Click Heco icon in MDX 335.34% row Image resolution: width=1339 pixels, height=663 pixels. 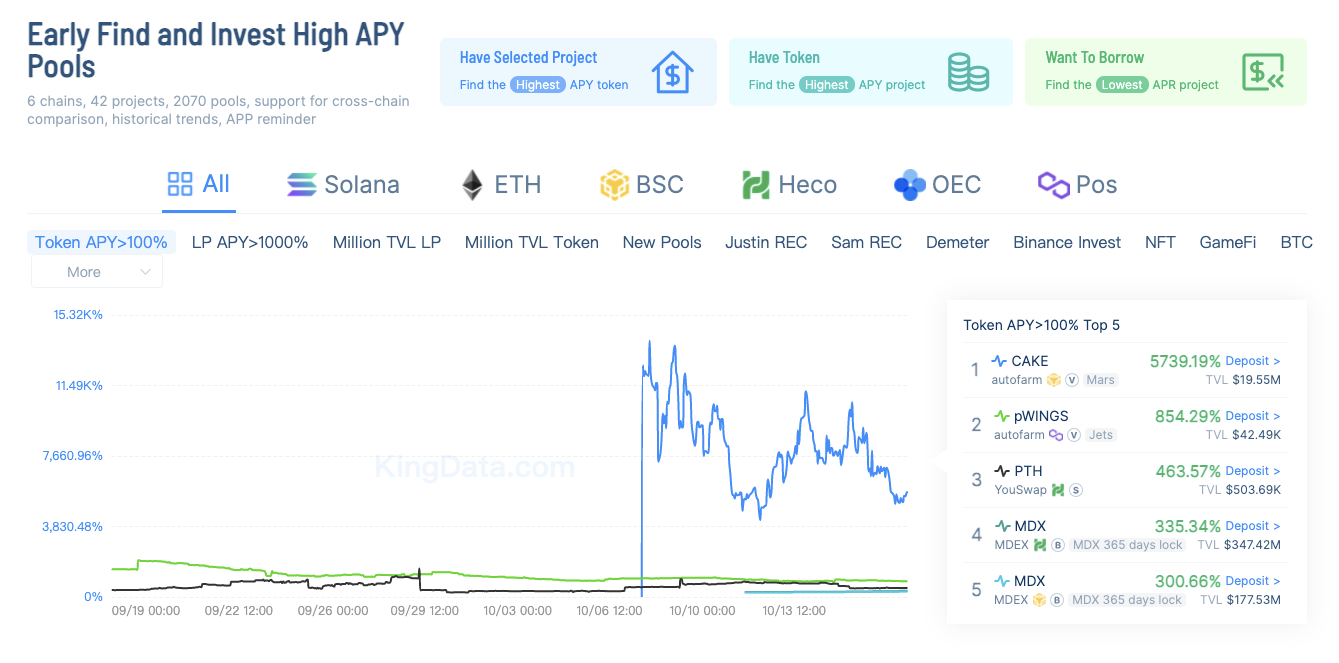click(x=1039, y=545)
